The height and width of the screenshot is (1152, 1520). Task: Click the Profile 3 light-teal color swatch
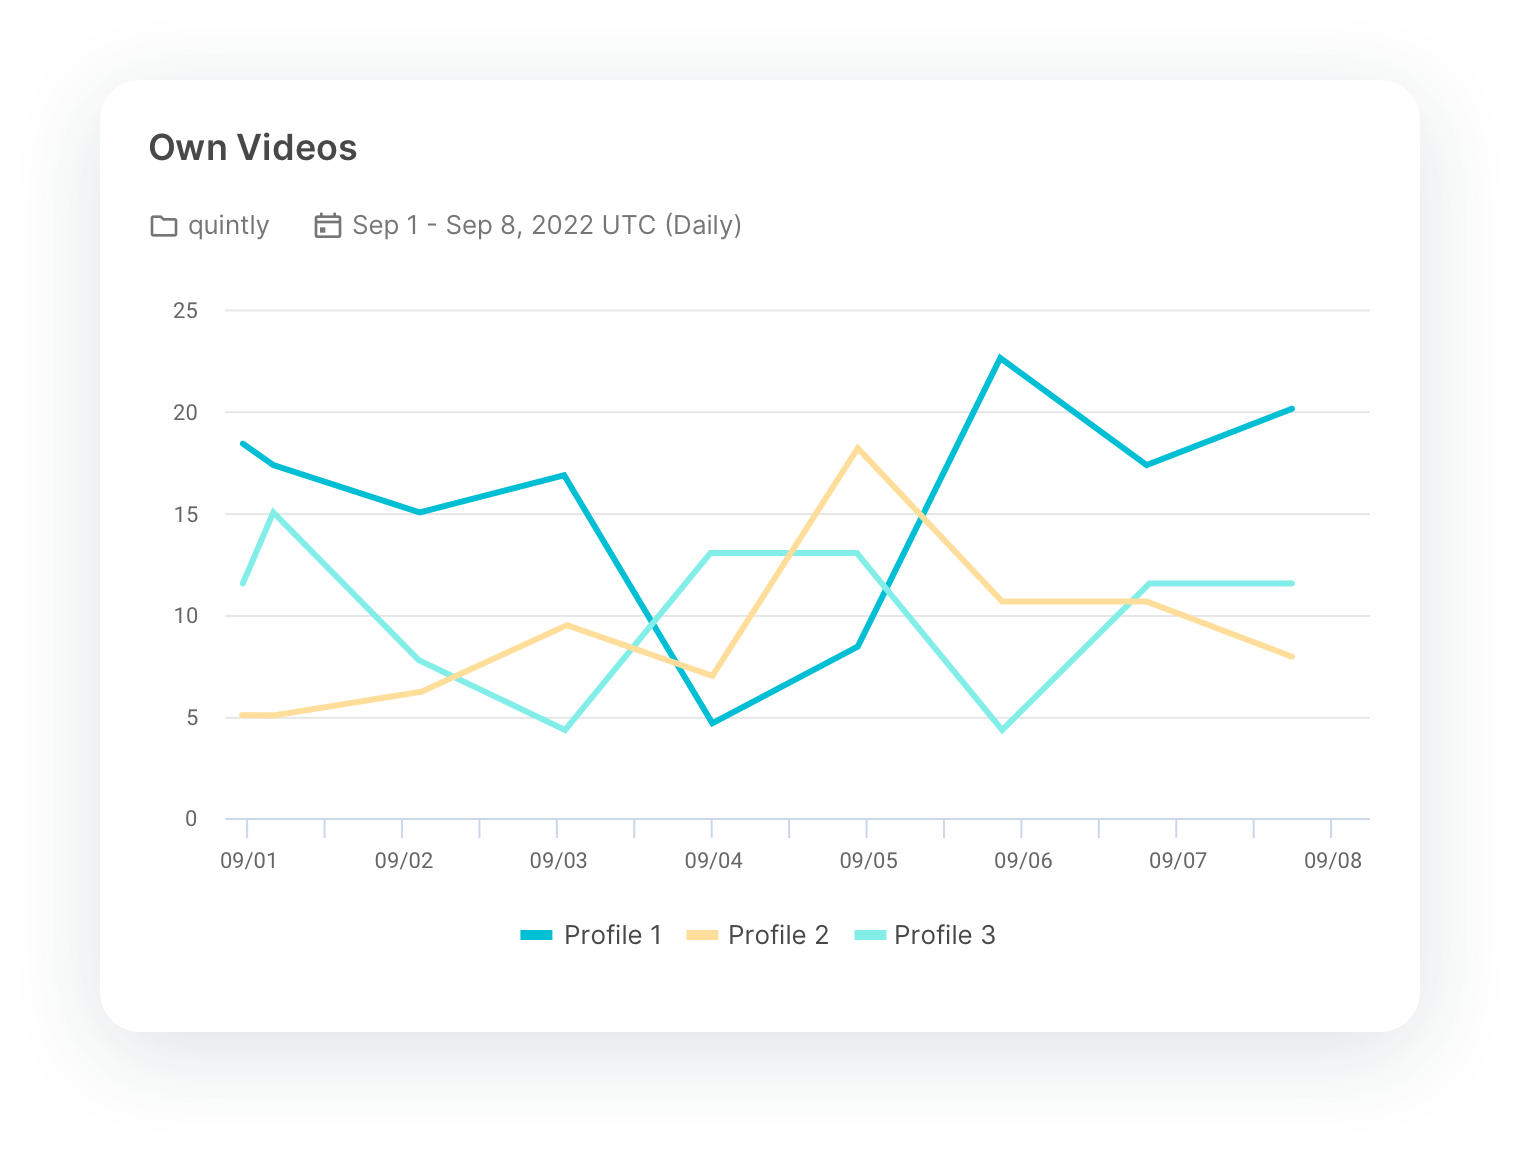(870, 935)
